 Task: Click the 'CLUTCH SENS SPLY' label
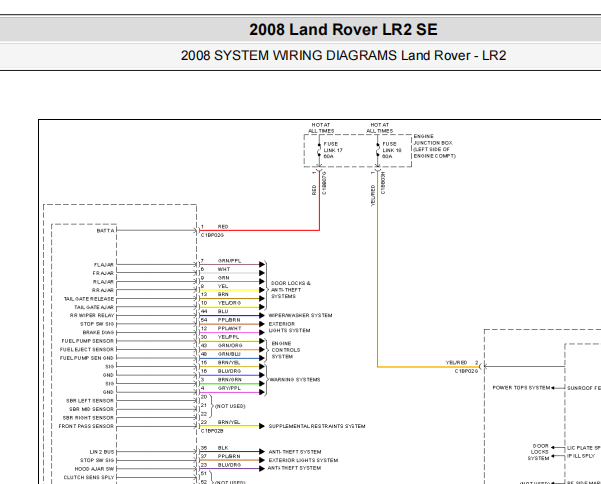click(x=89, y=477)
